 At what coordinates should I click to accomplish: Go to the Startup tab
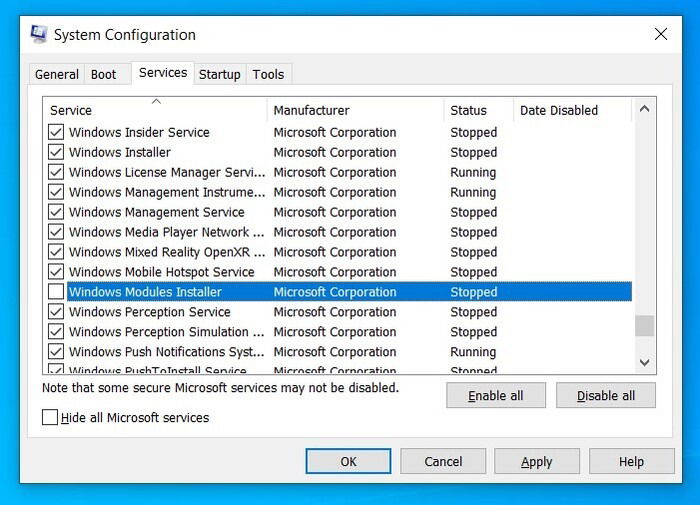(220, 74)
